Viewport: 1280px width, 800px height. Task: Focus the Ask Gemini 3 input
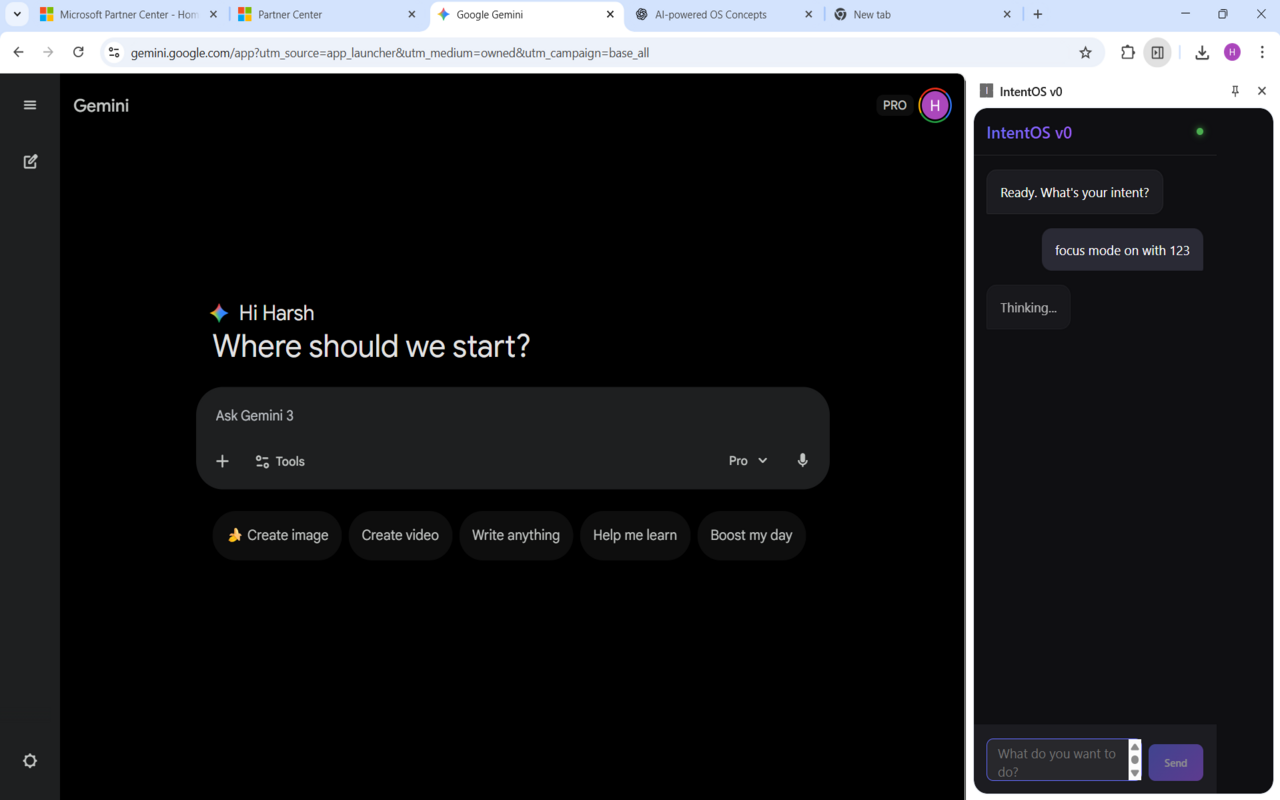512,416
